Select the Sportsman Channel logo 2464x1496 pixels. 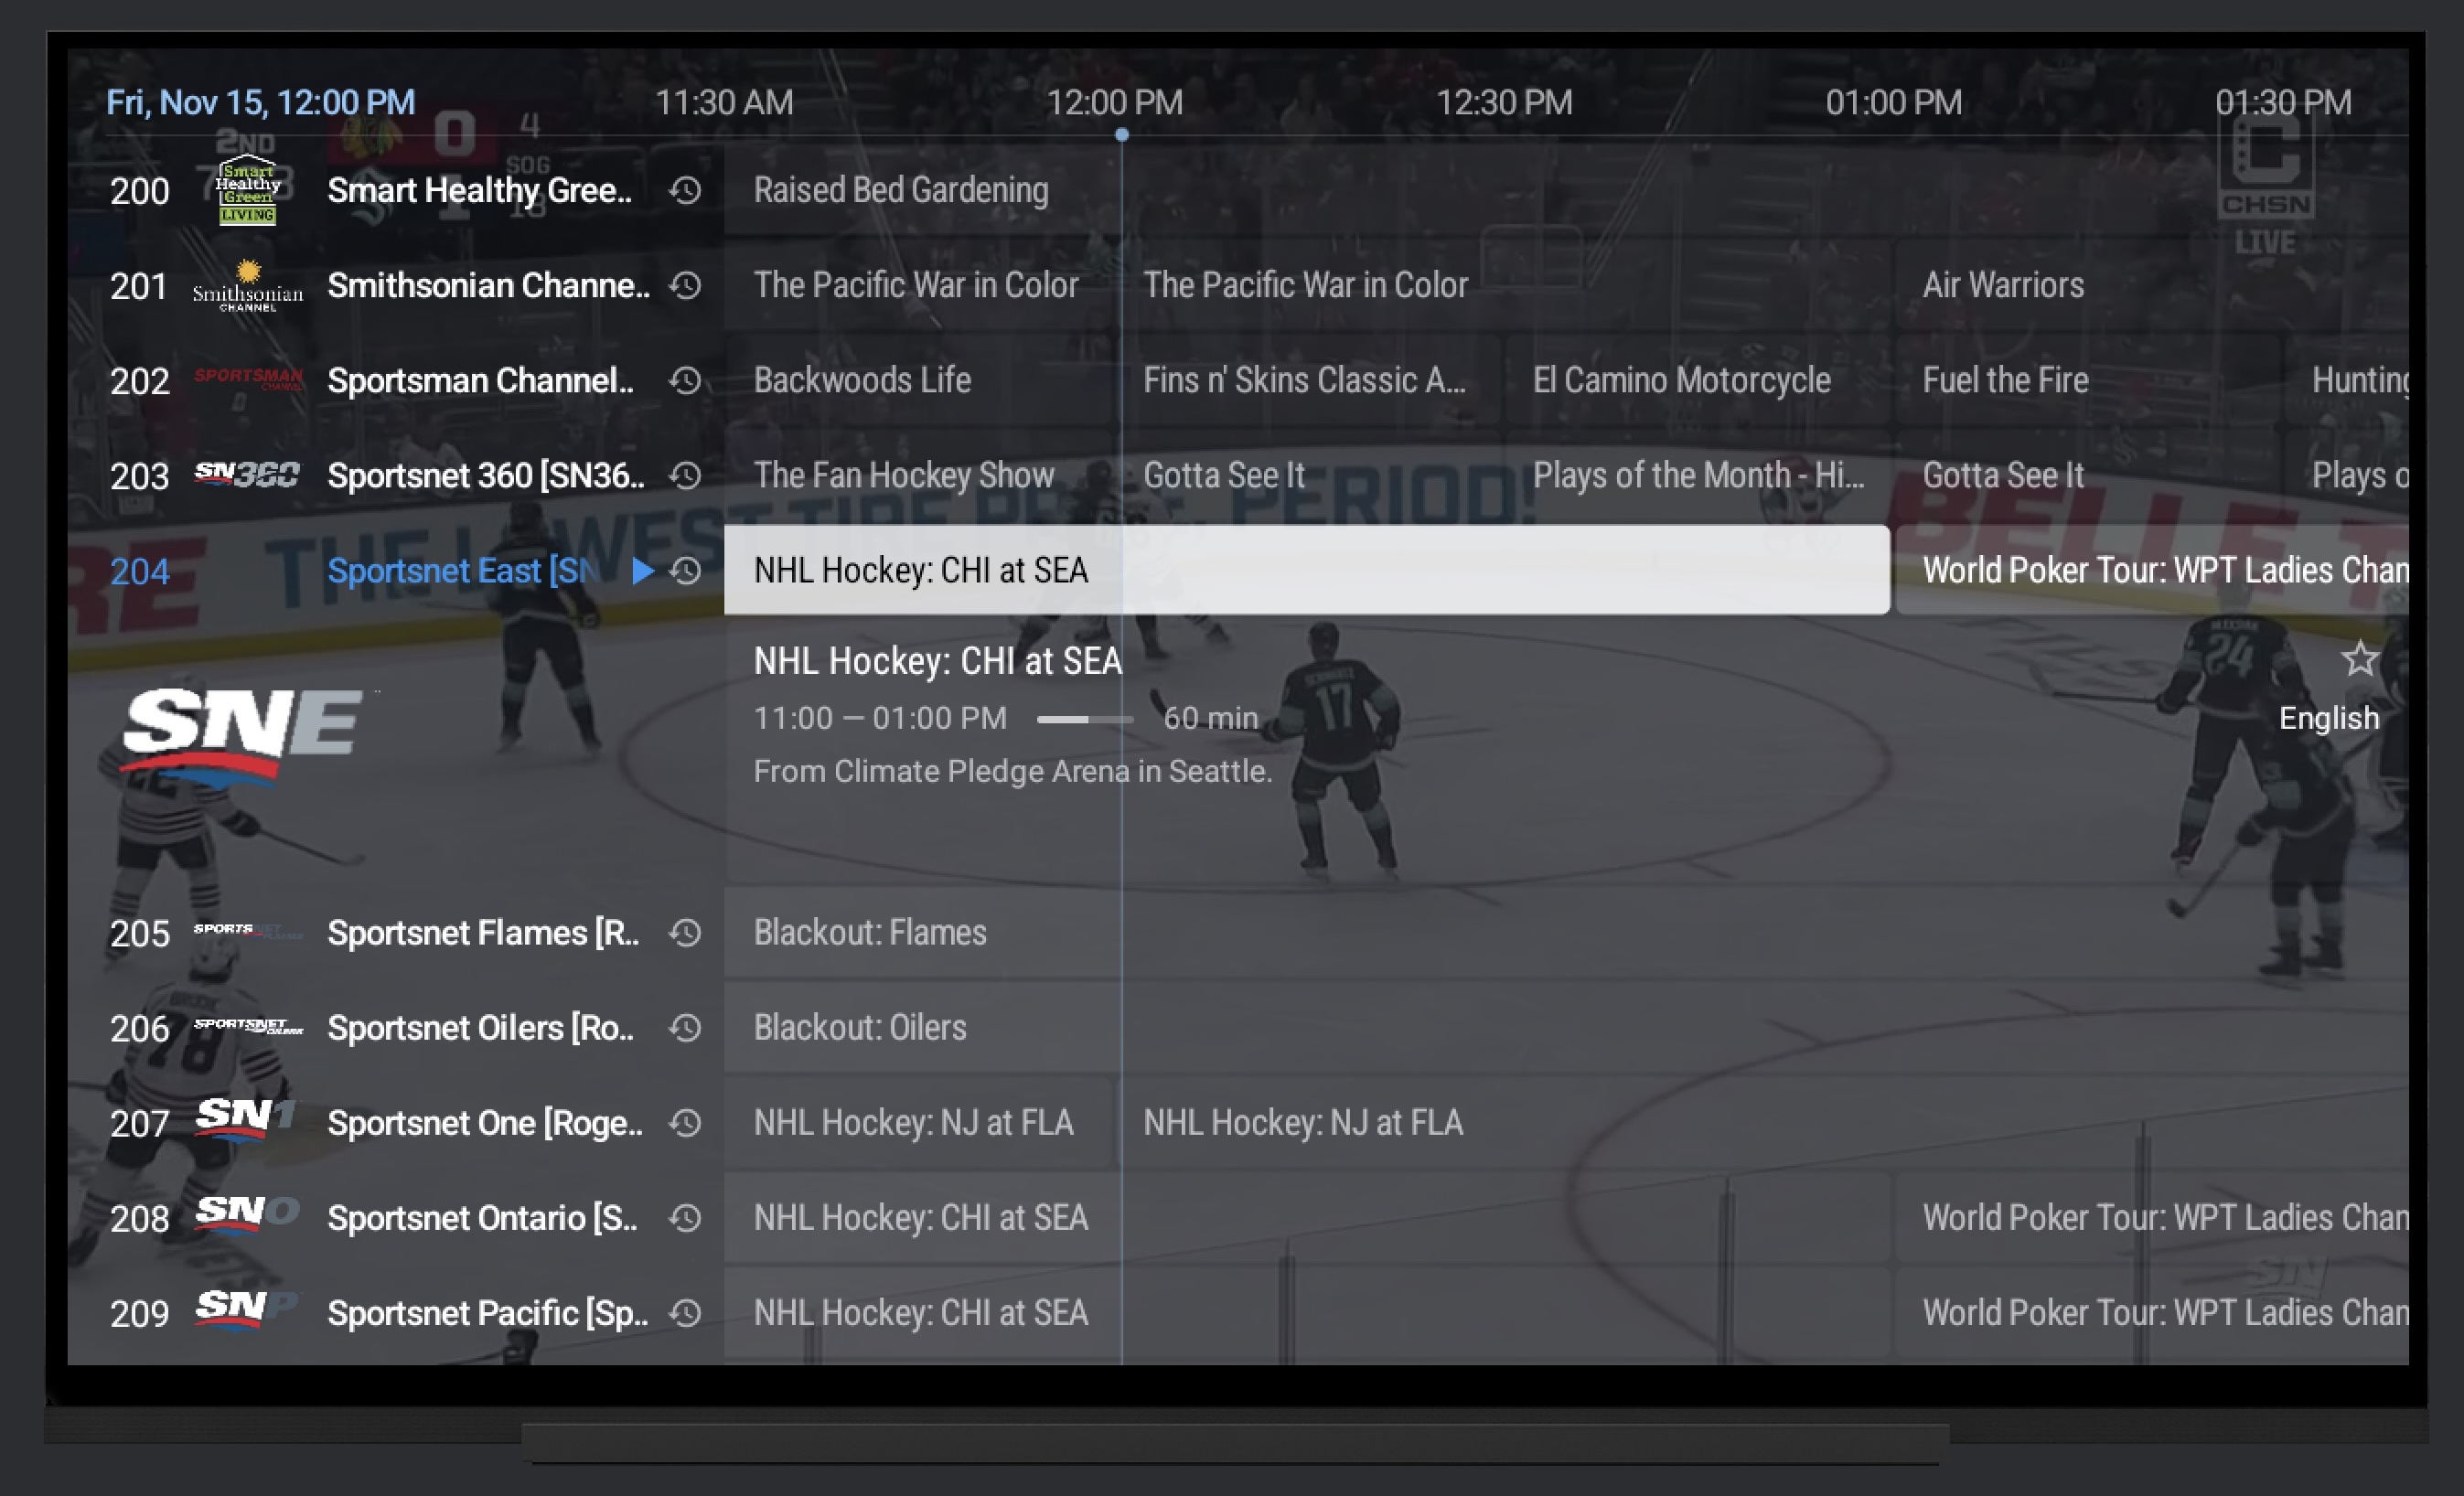[249, 380]
